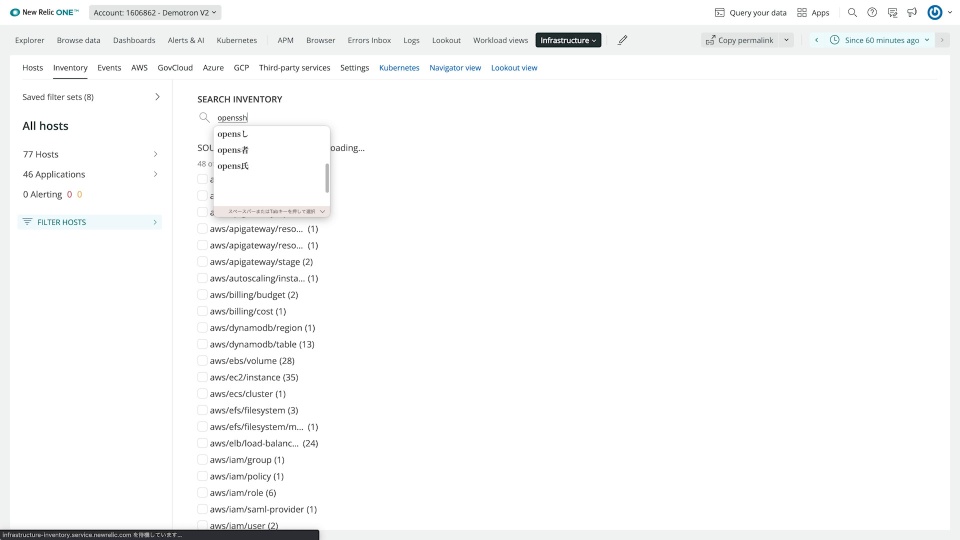Open Kubernetes in top navigation bar
960x540 pixels.
[x=236, y=40]
